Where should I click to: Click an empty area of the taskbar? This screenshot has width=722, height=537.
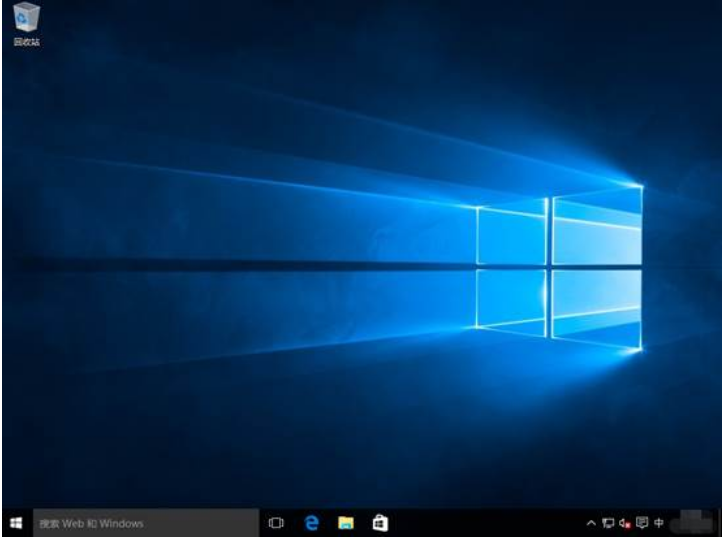(x=480, y=523)
